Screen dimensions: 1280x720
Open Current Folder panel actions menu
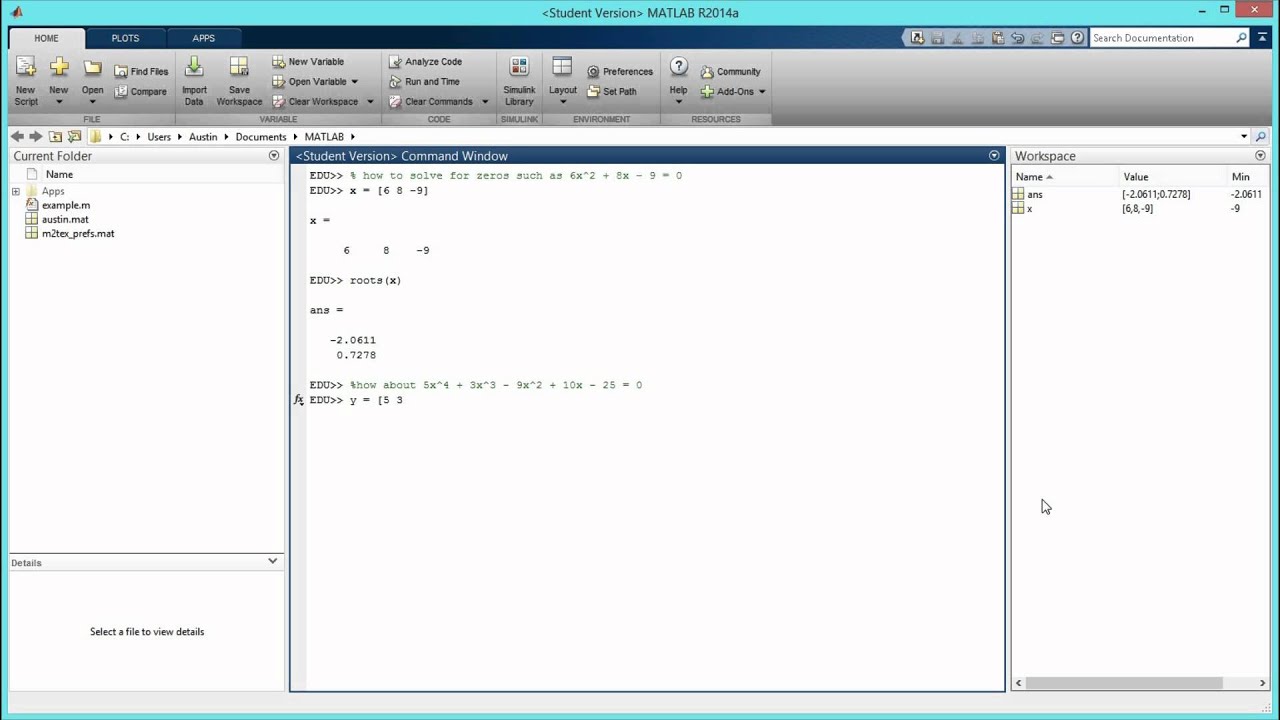click(x=274, y=156)
